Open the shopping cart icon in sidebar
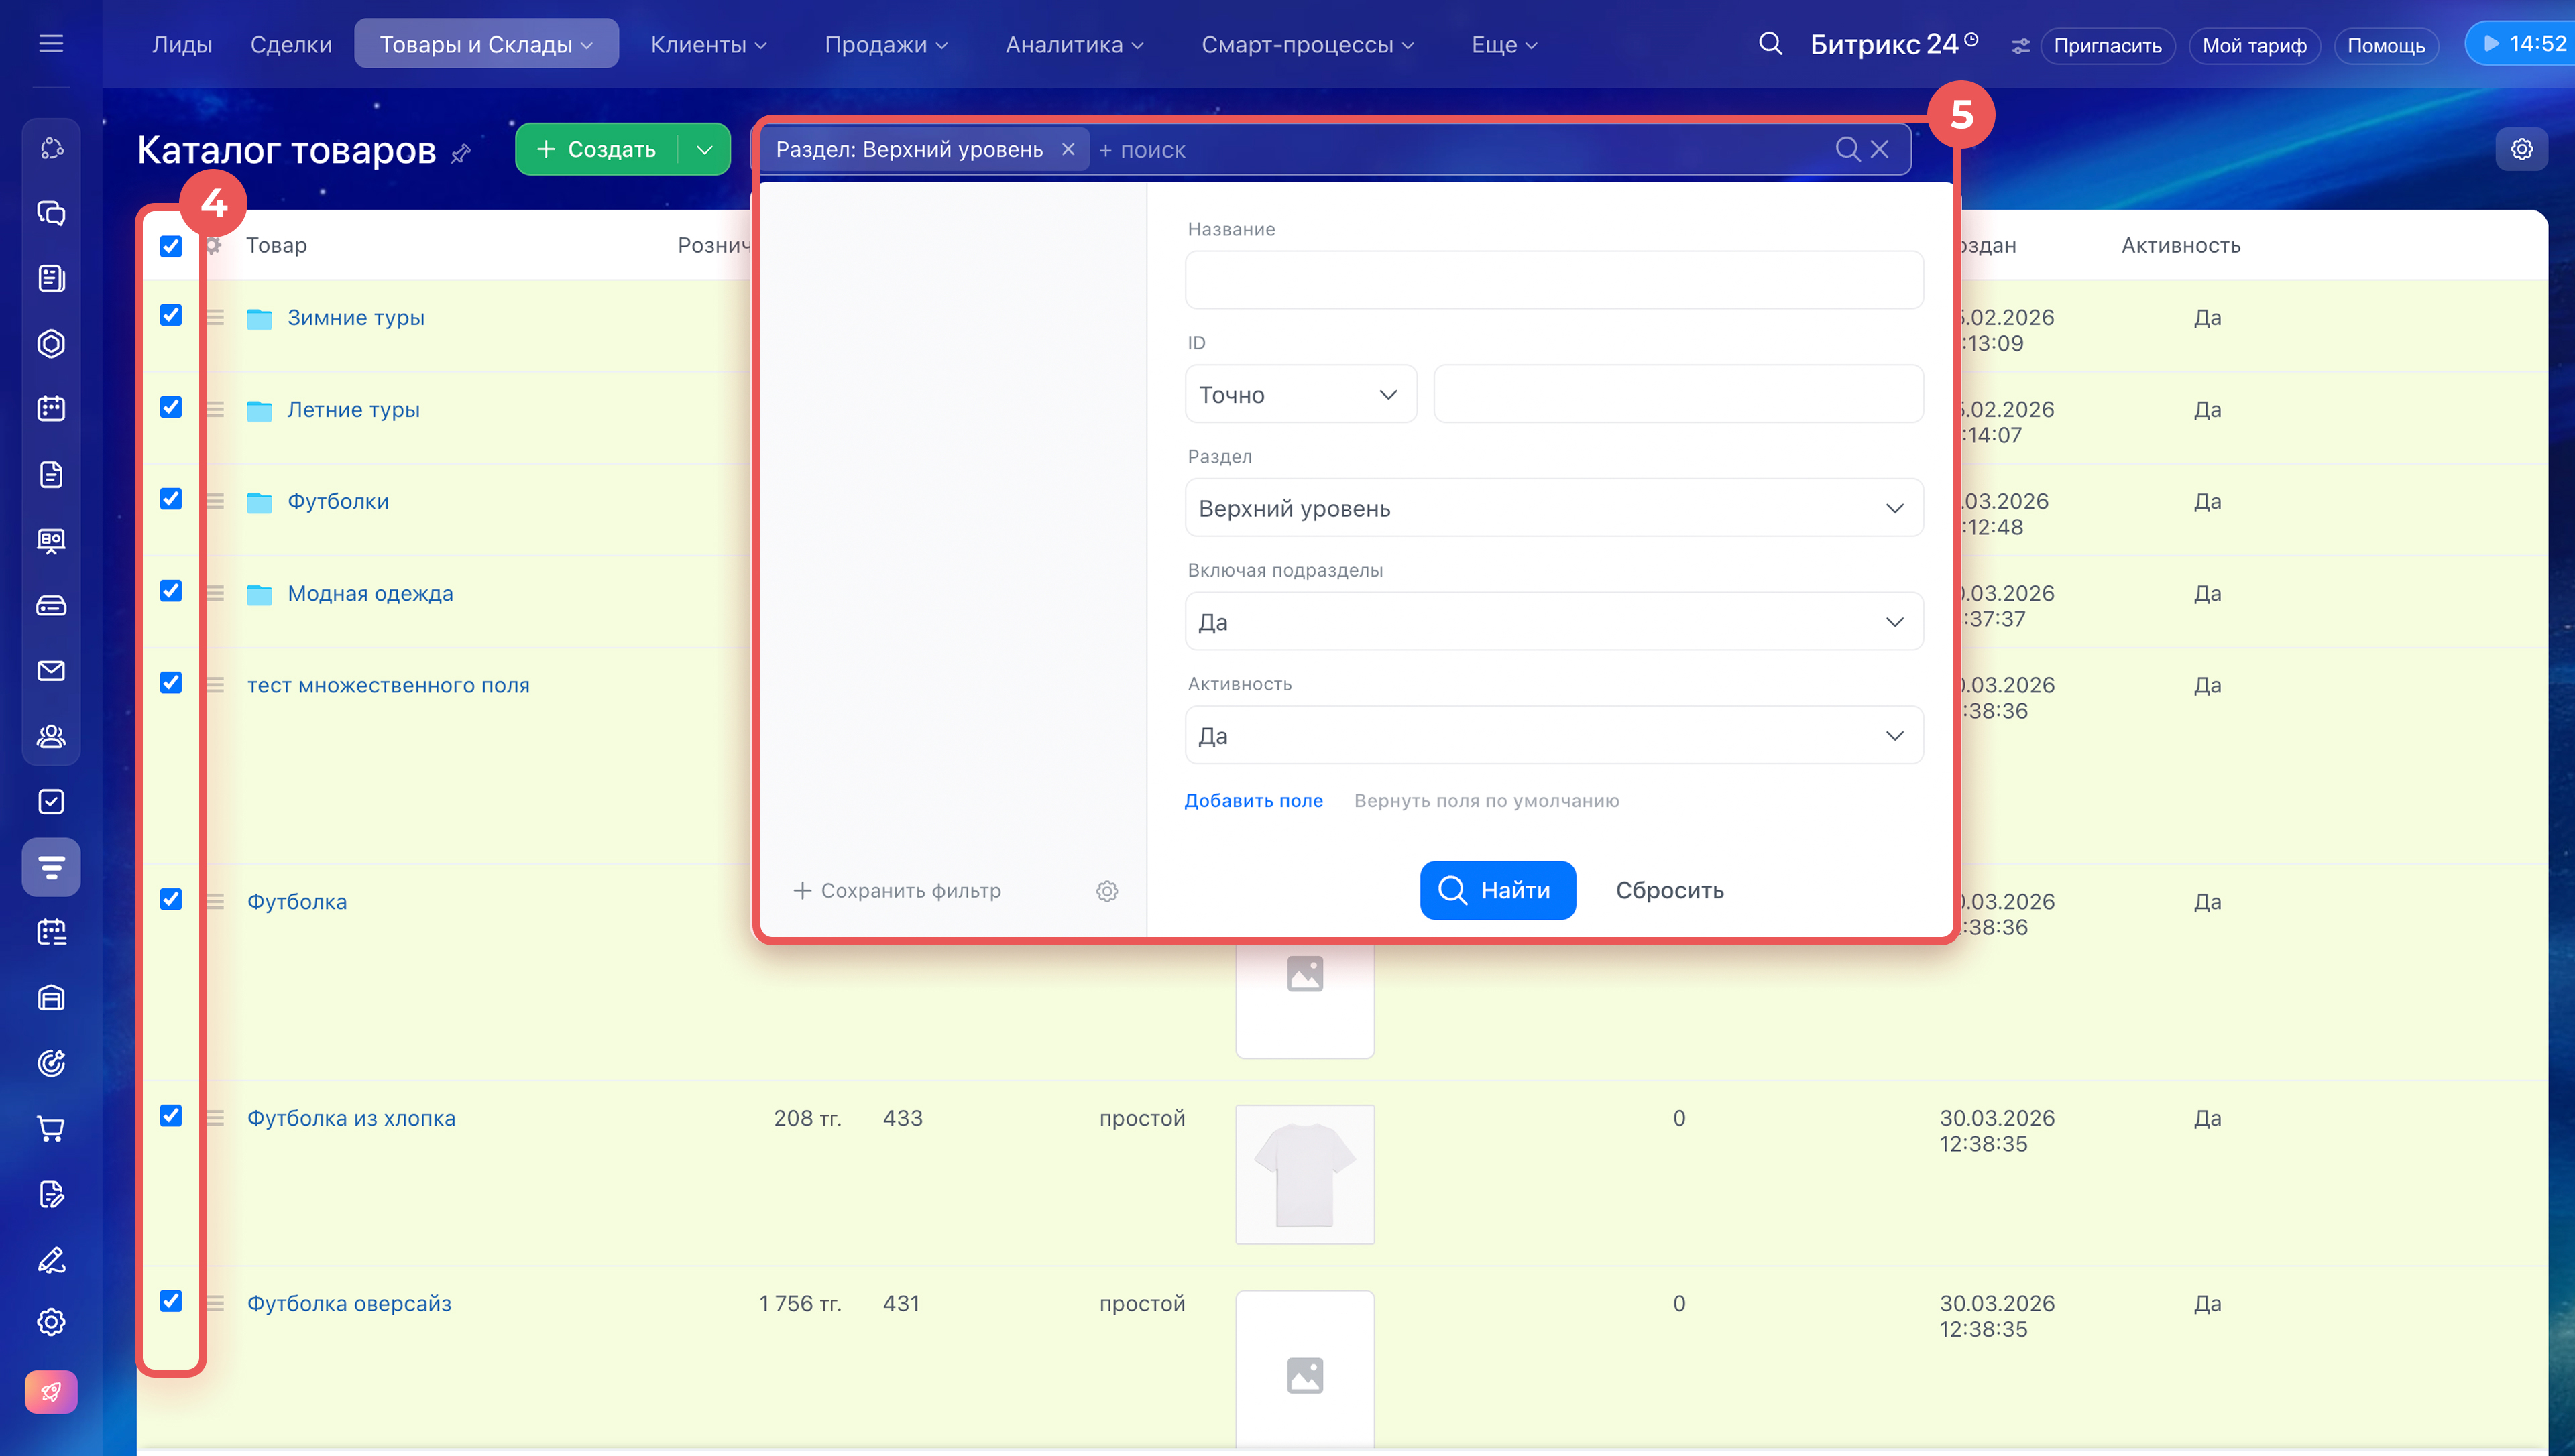The image size is (2575, 1456). pyautogui.click(x=51, y=1129)
